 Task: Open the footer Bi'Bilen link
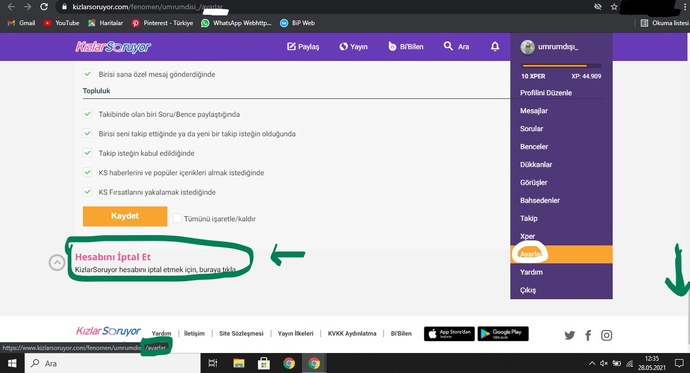(x=401, y=333)
